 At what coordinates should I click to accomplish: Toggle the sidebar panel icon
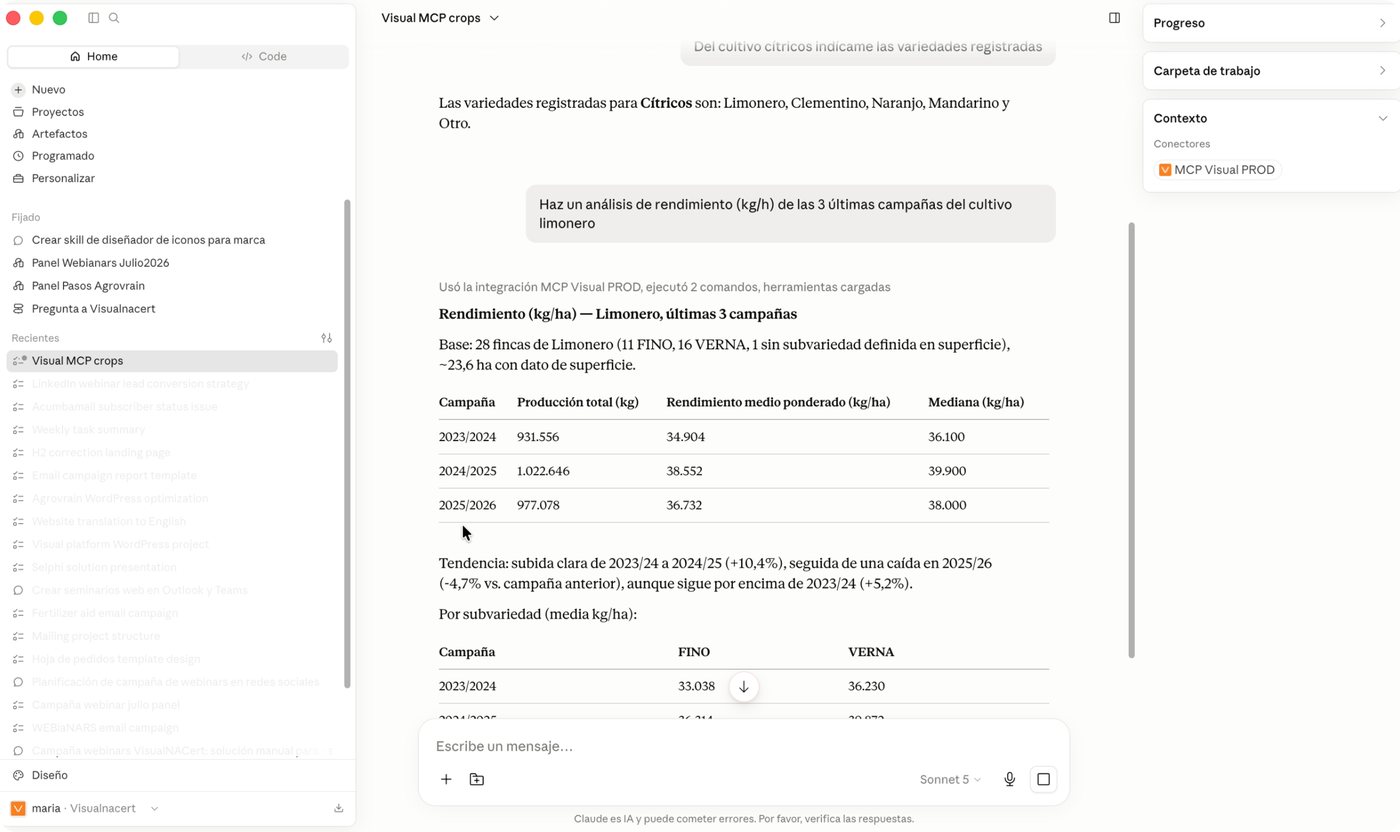[93, 18]
